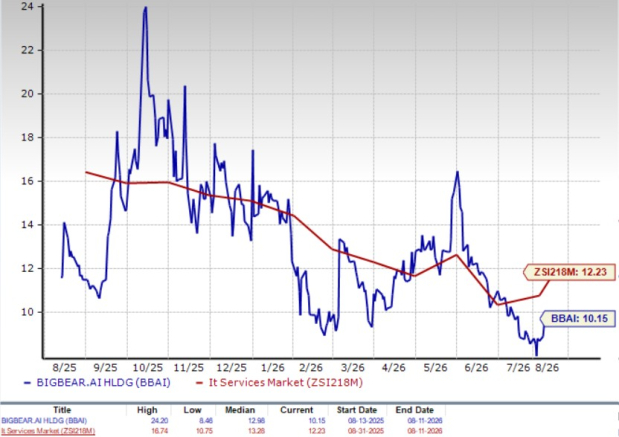Click the 12/25 x-axis label
Screen dimensions: 619x437
tap(231, 368)
